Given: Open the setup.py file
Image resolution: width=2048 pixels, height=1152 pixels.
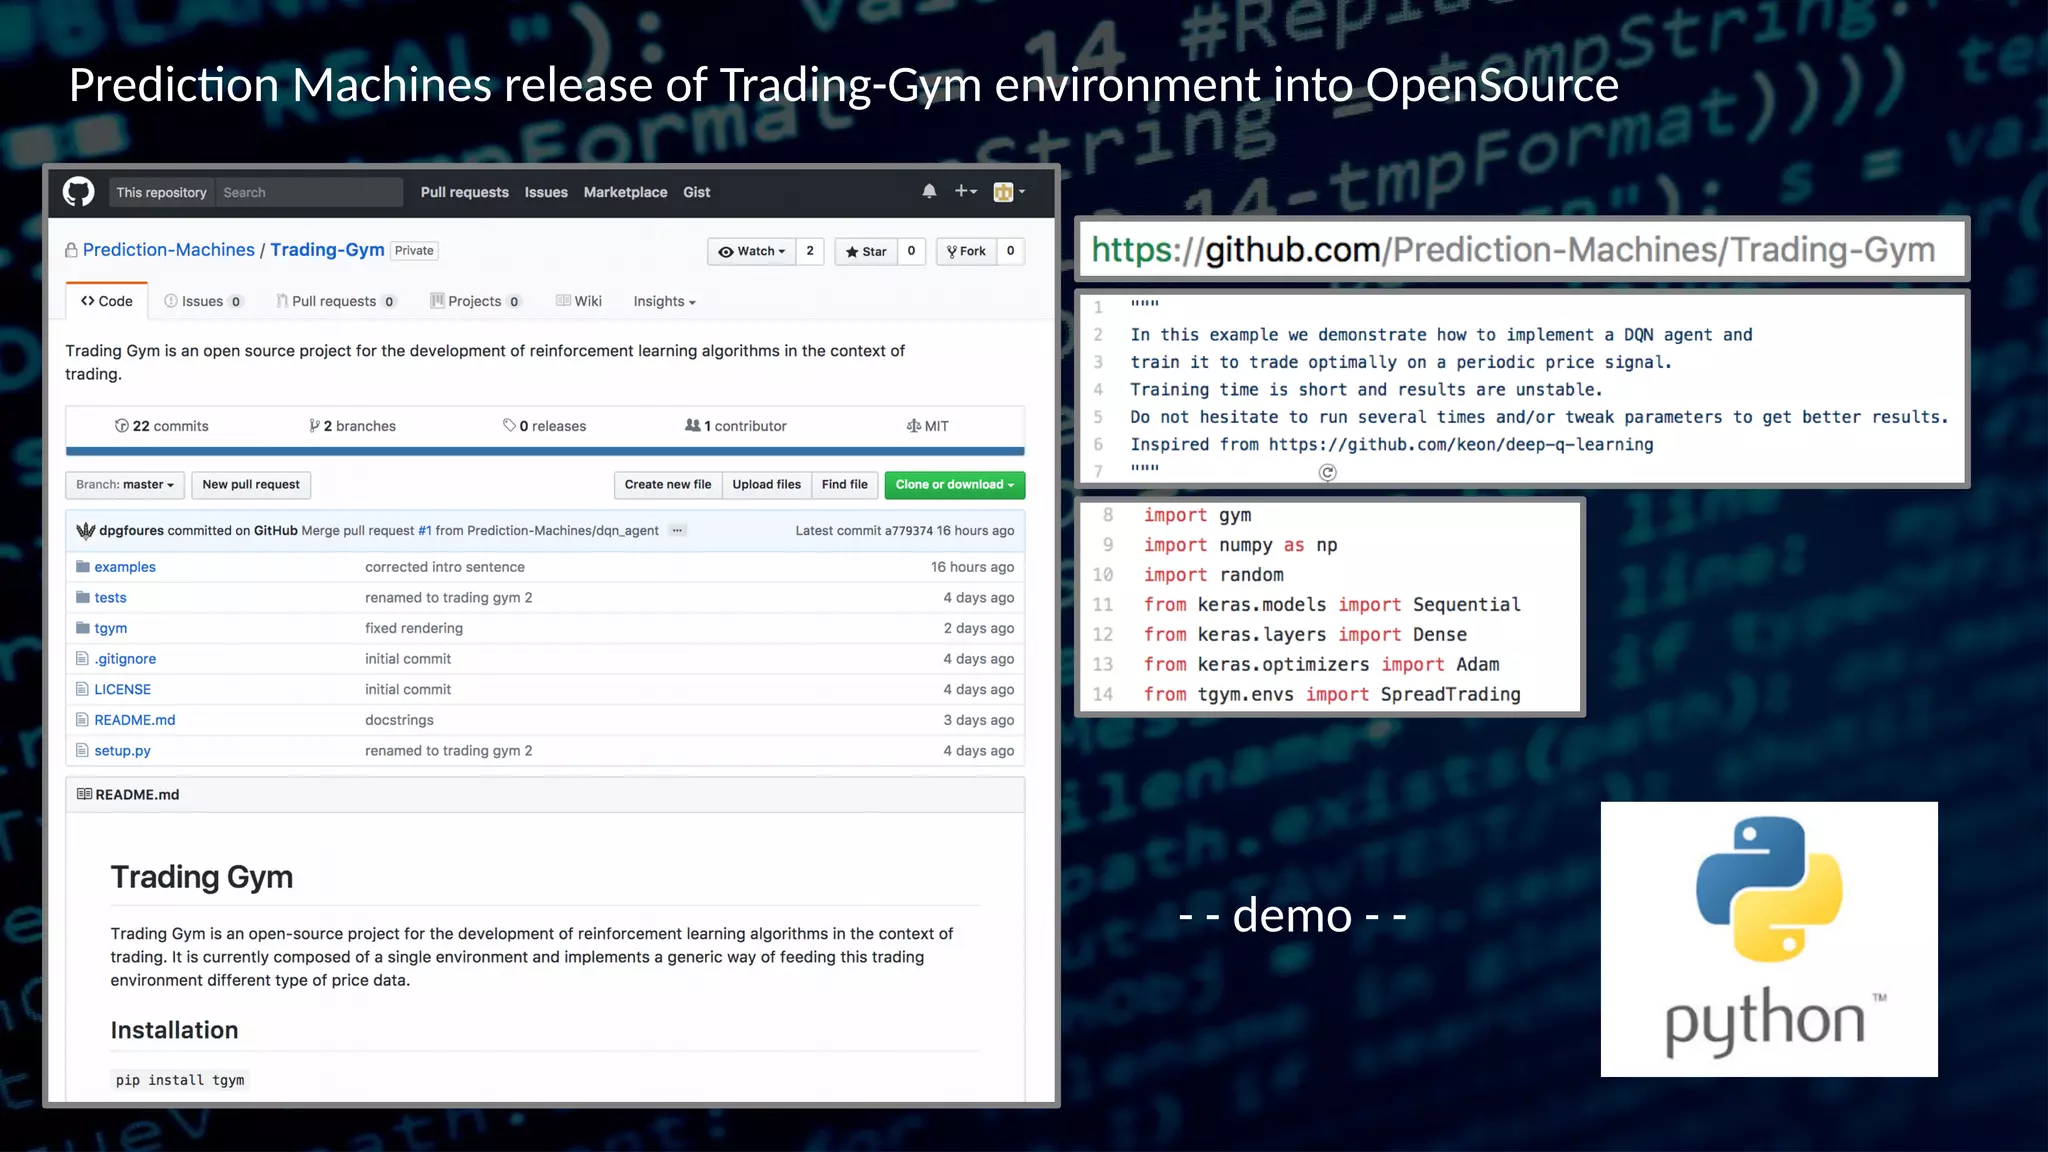Looking at the screenshot, I should tap(122, 751).
